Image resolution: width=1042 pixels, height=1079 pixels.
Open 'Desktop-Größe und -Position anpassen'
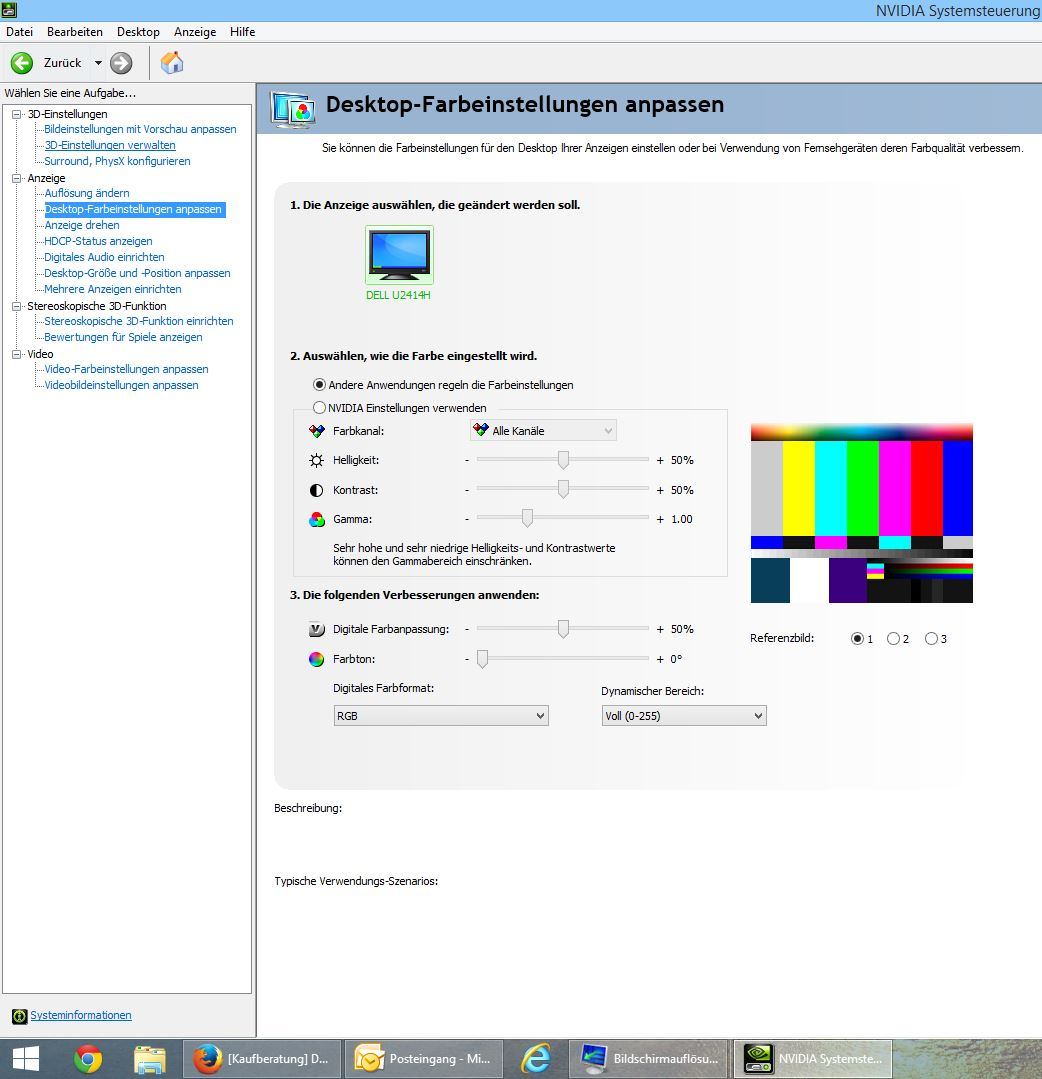tap(138, 273)
